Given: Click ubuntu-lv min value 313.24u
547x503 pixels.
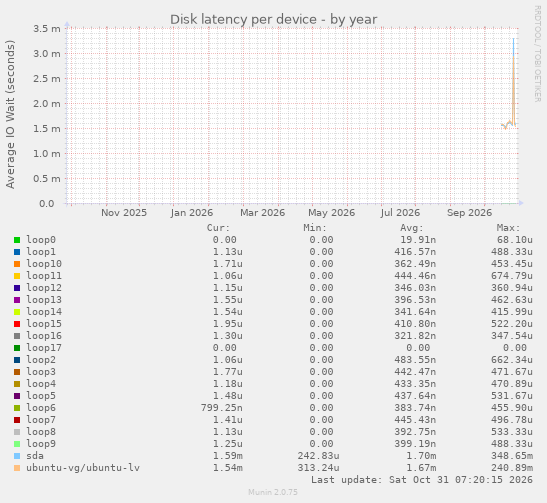Looking at the screenshot, I should coord(319,468).
